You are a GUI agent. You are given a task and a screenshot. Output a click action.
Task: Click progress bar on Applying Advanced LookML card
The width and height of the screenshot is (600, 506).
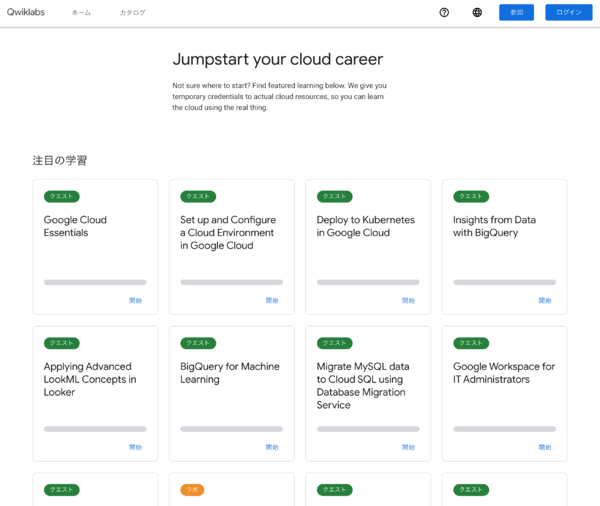95,429
